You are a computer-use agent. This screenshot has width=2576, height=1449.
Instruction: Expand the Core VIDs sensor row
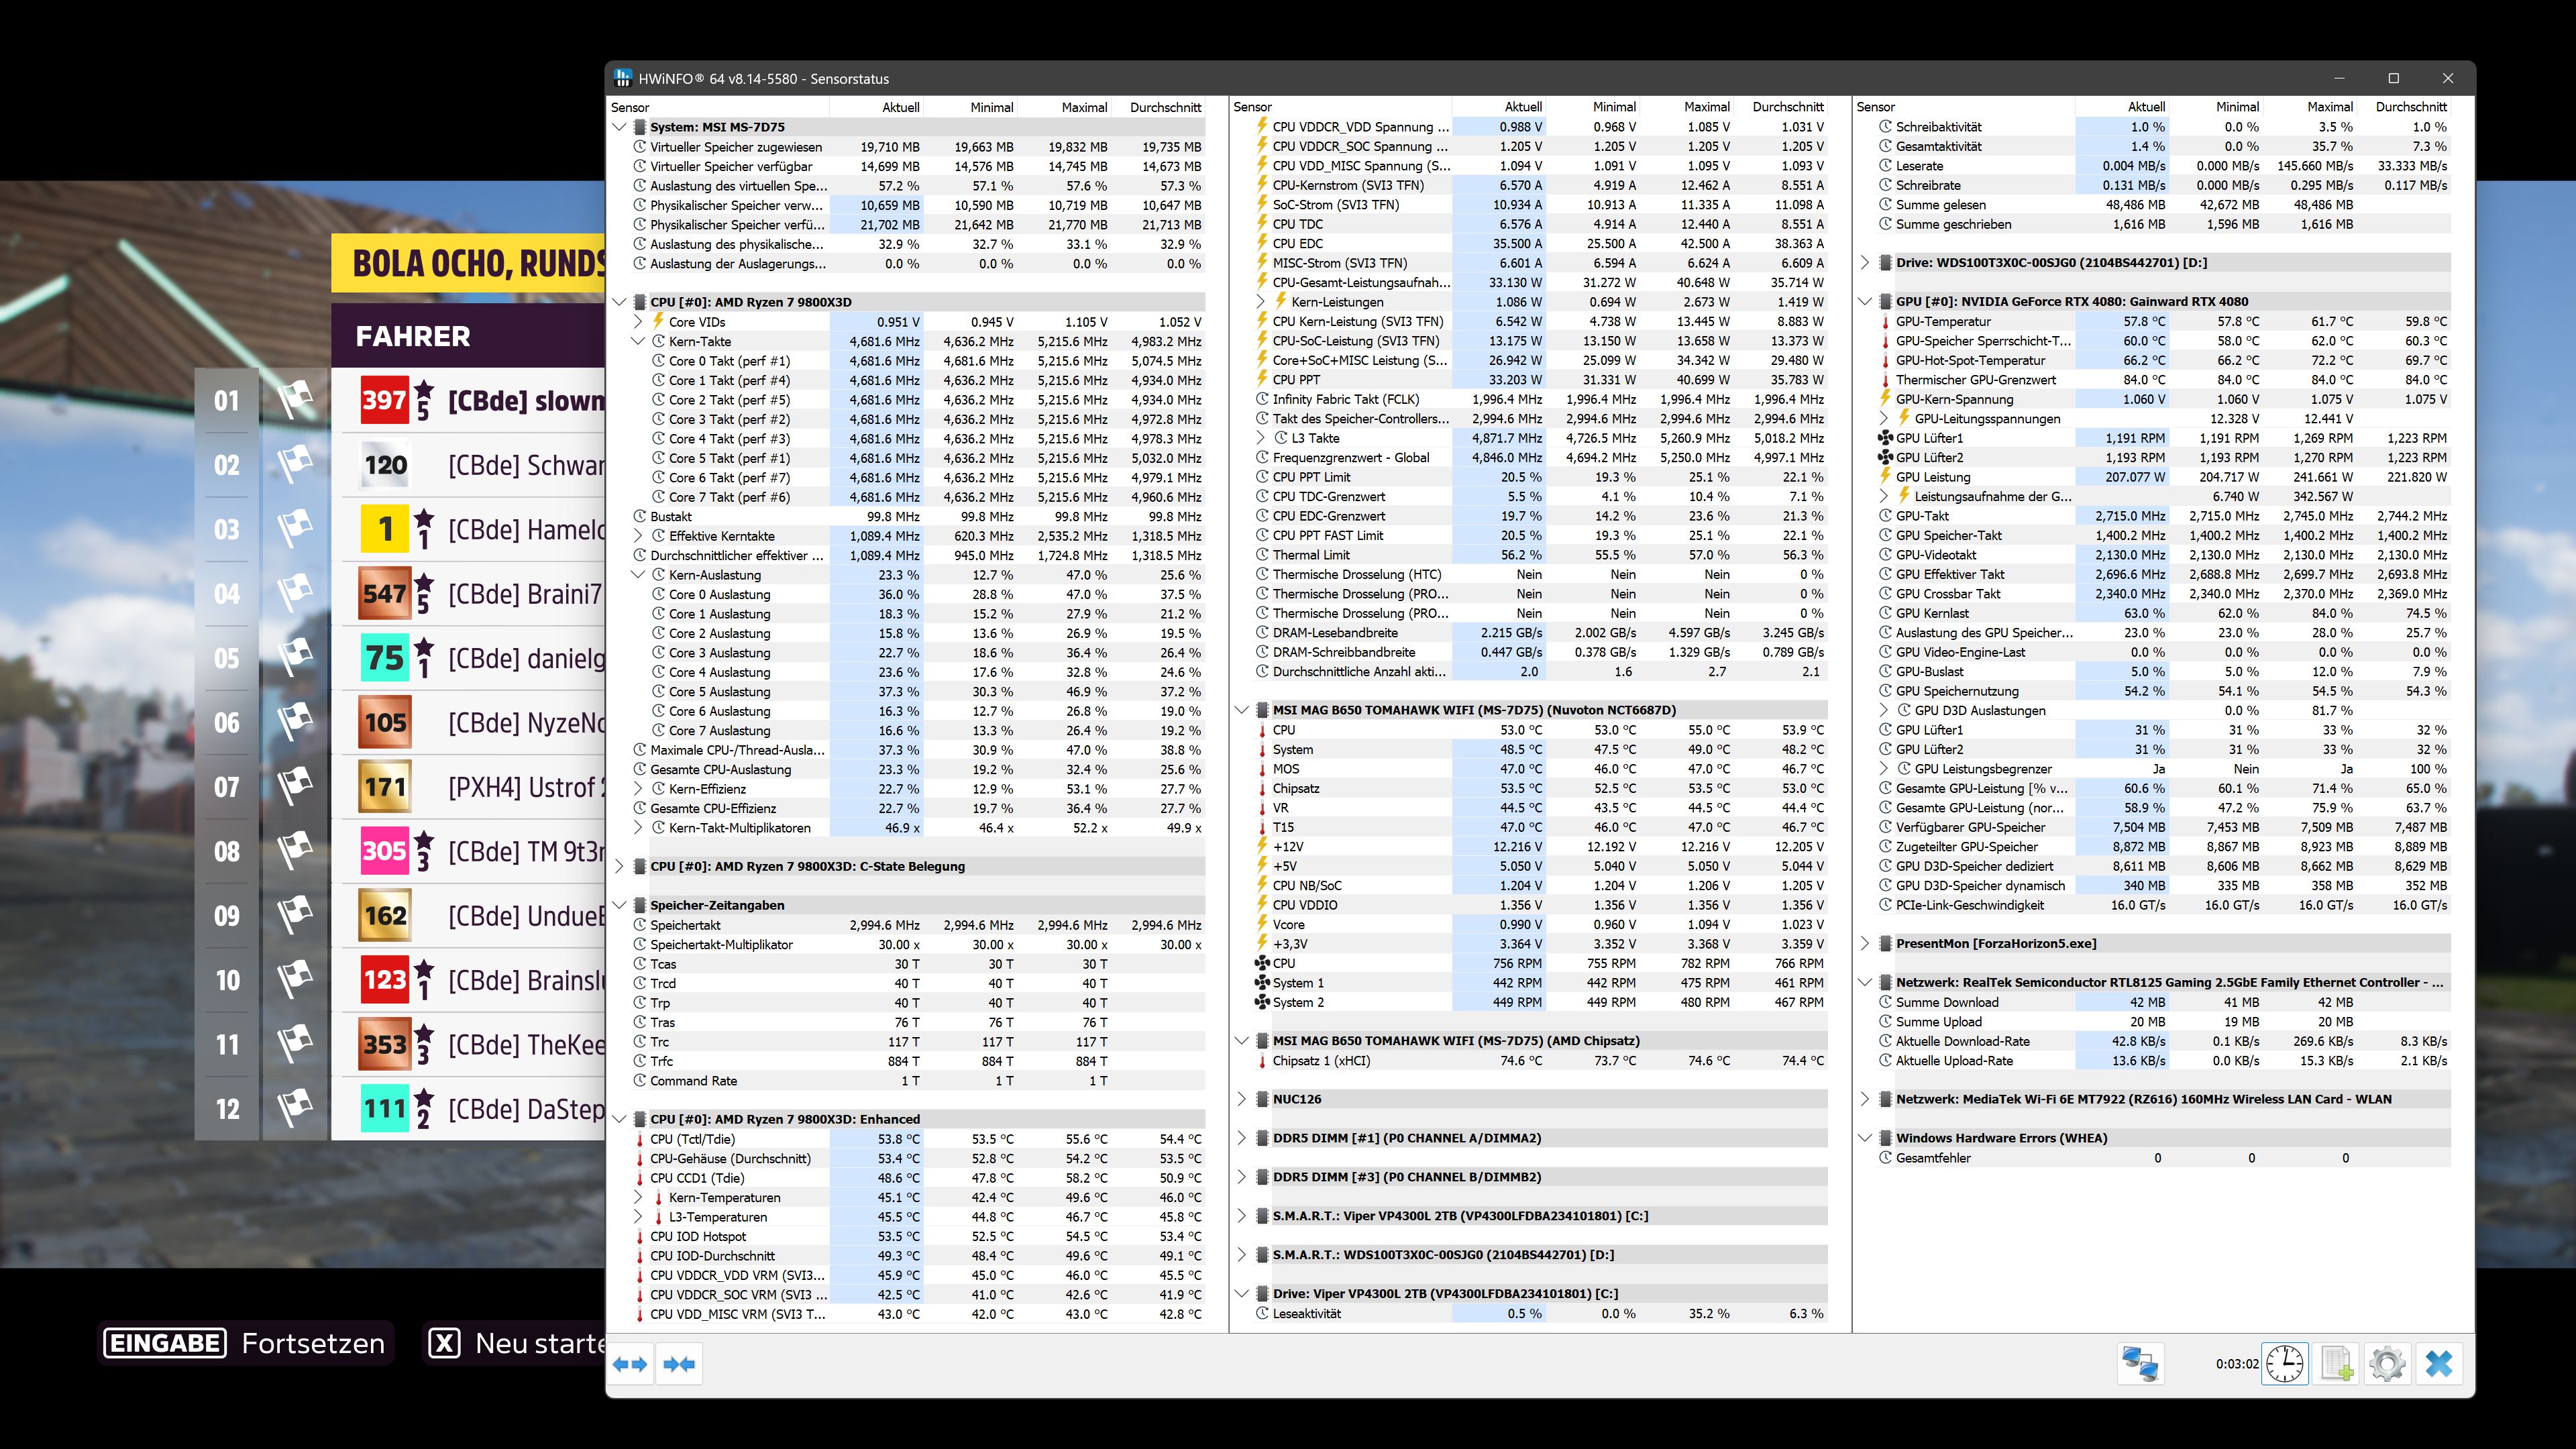(638, 322)
